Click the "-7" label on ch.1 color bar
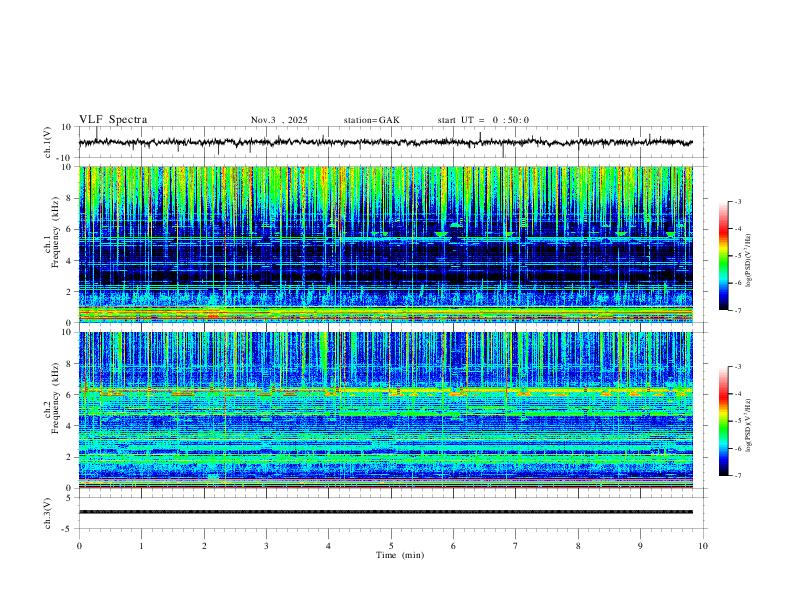The width and height of the screenshot is (792, 612). 737,310
